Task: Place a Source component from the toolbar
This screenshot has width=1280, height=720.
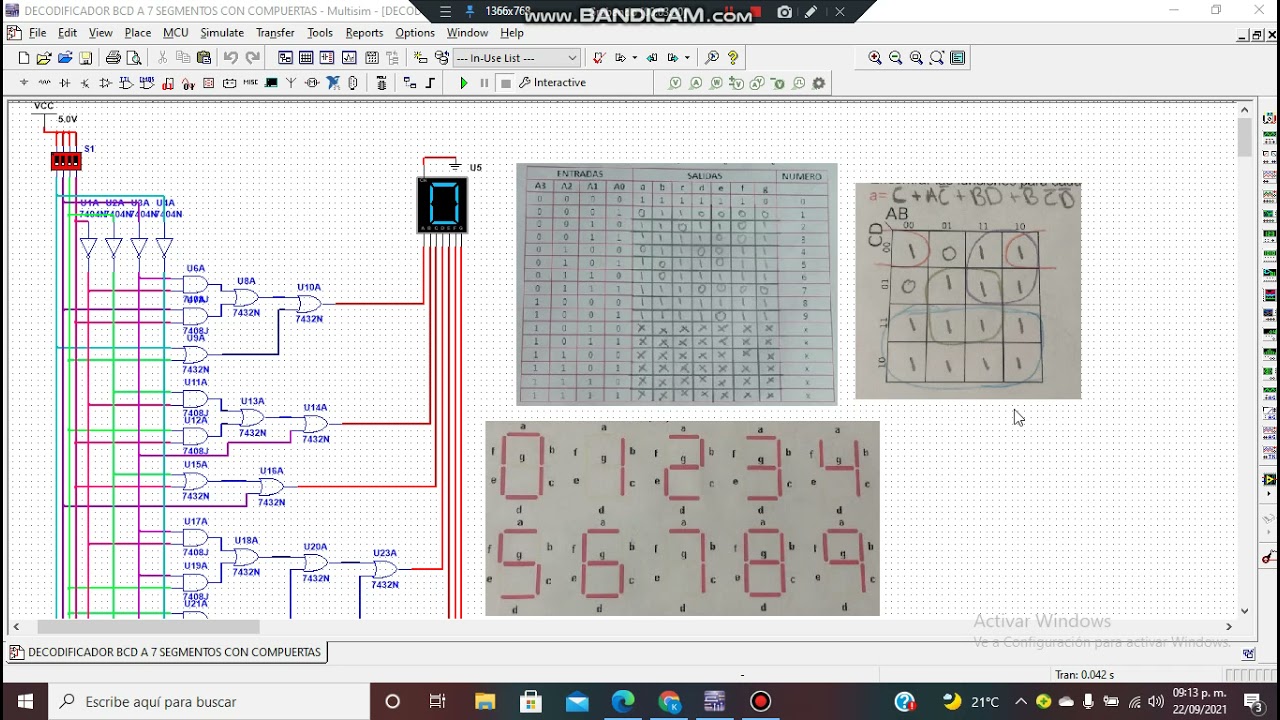Action: [x=23, y=83]
